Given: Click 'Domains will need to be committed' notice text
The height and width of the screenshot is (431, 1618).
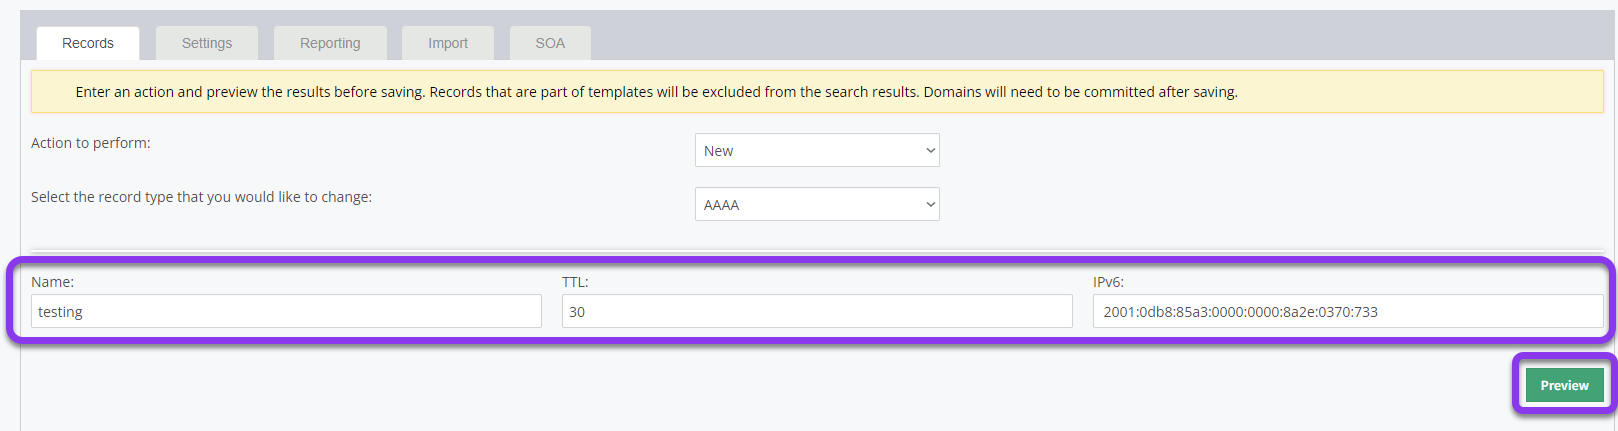Looking at the screenshot, I should click(1080, 92).
